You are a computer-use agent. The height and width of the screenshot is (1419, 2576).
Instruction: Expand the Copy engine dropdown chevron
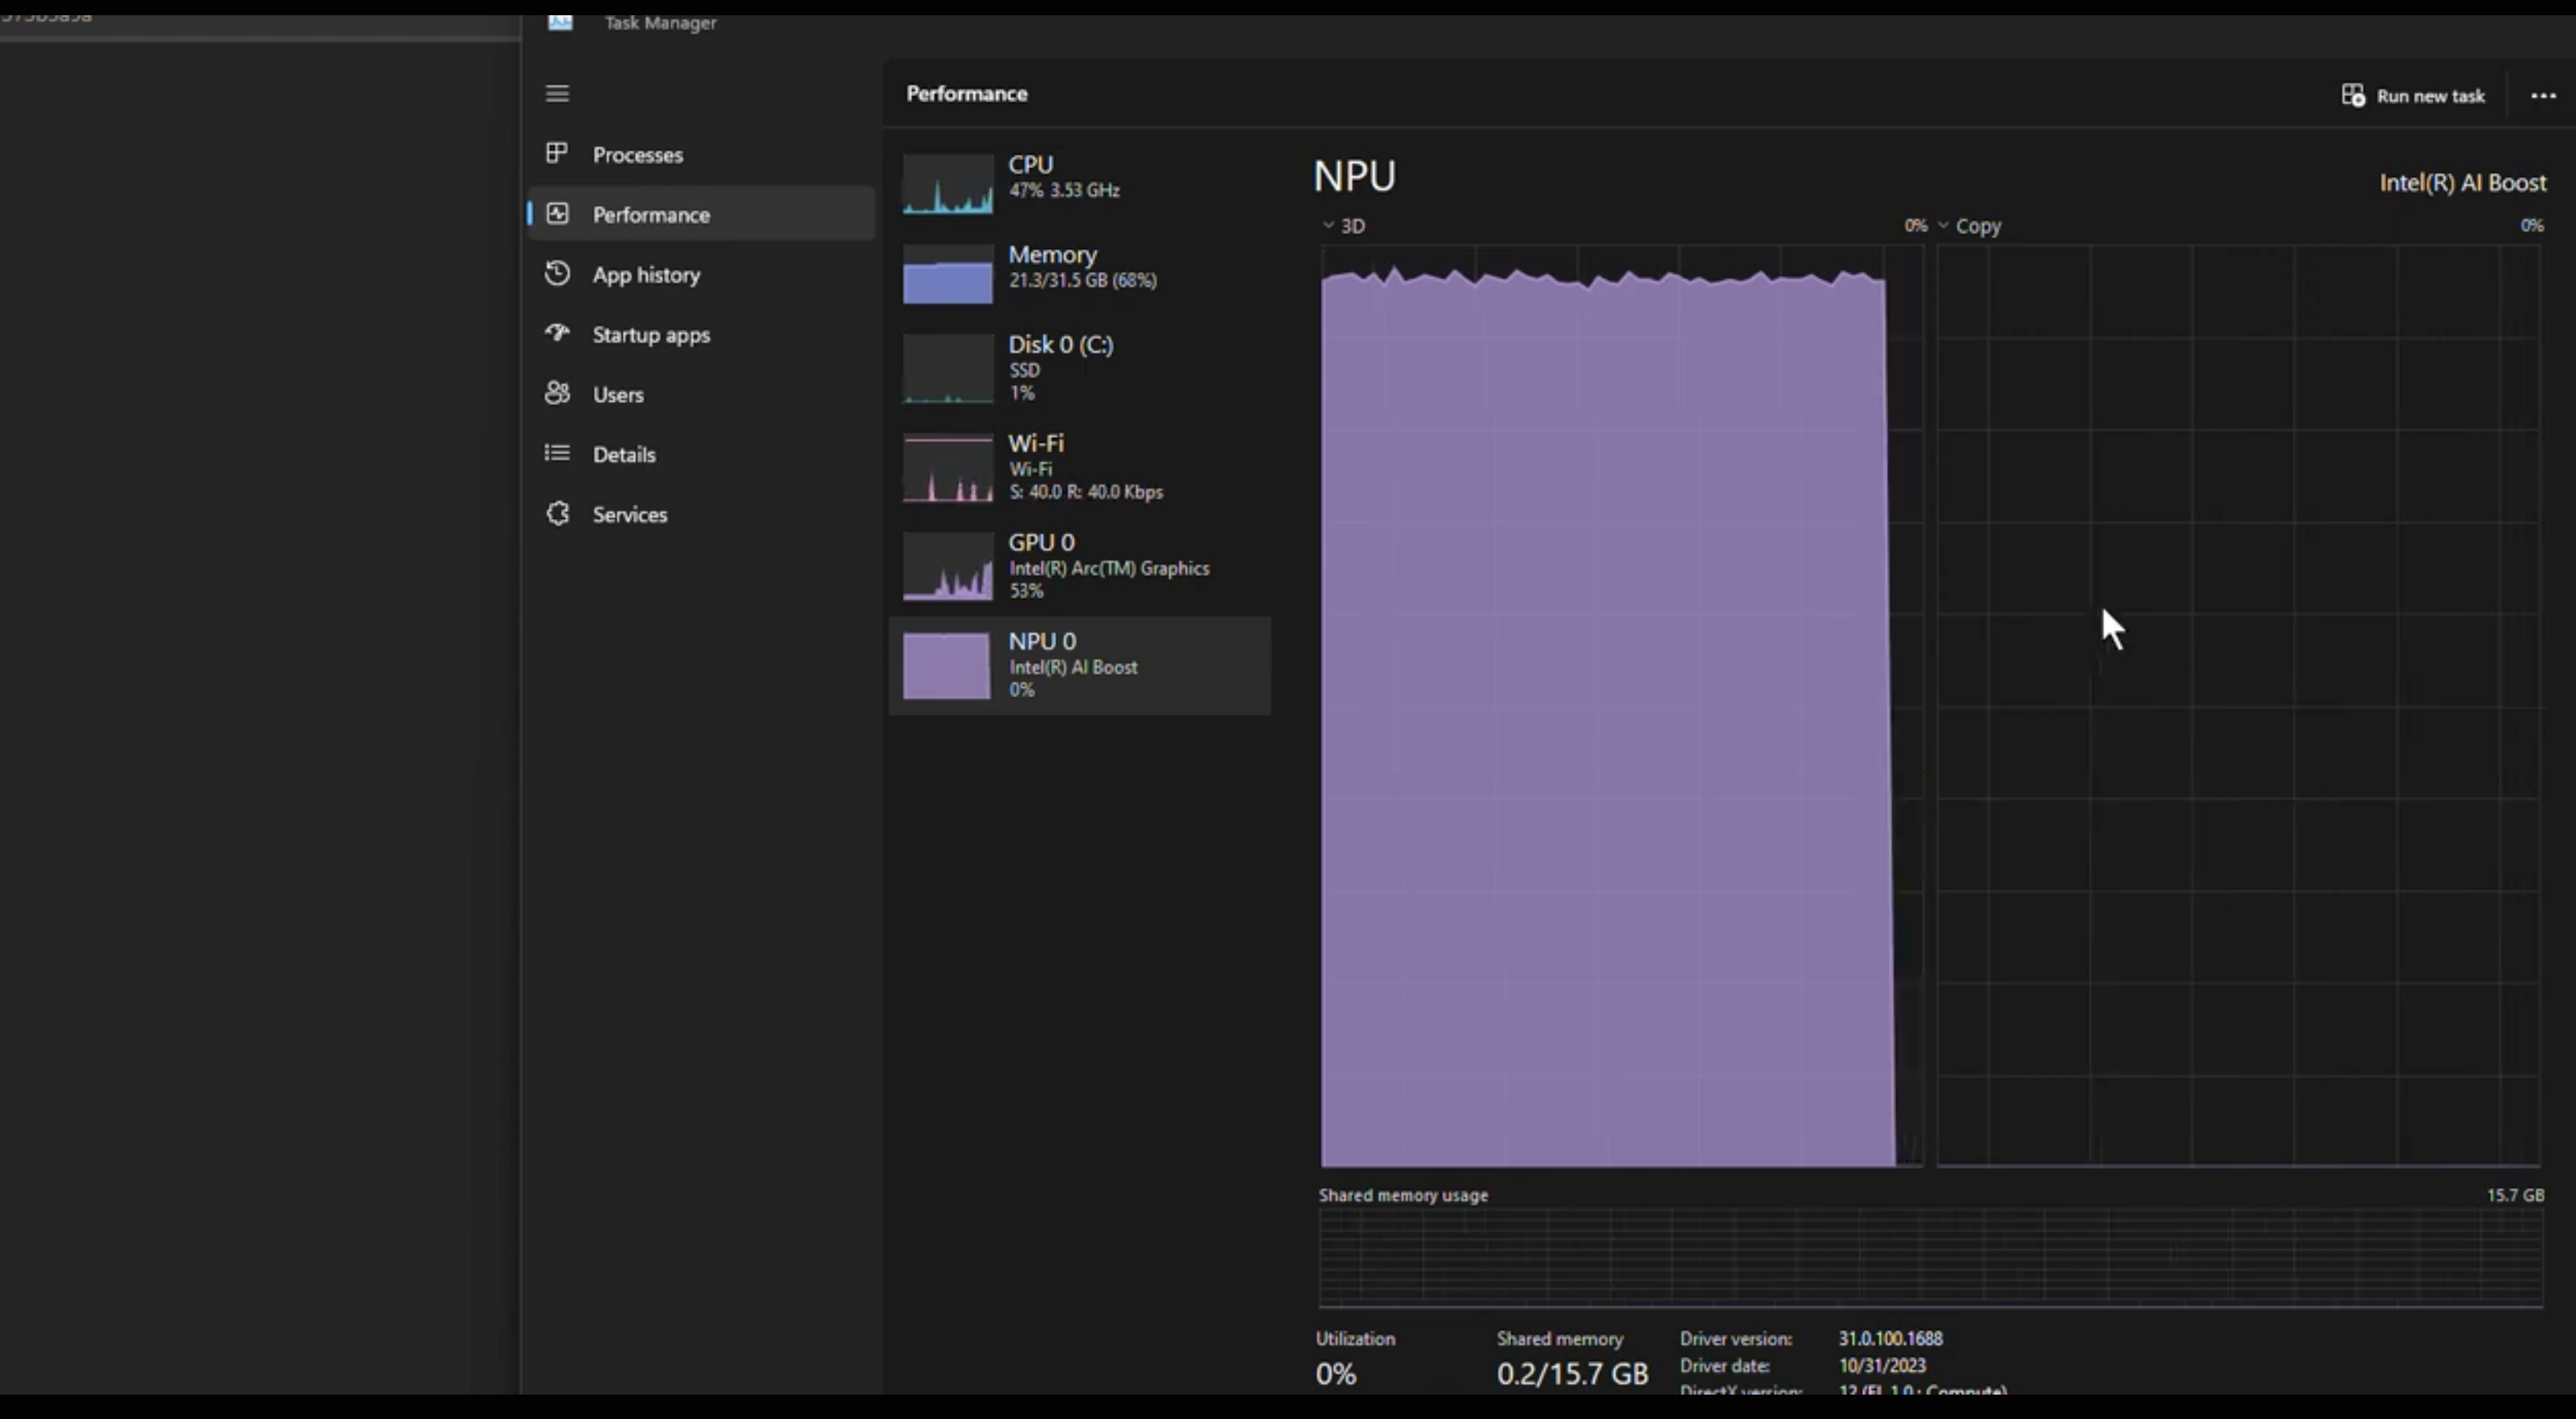tap(1943, 226)
